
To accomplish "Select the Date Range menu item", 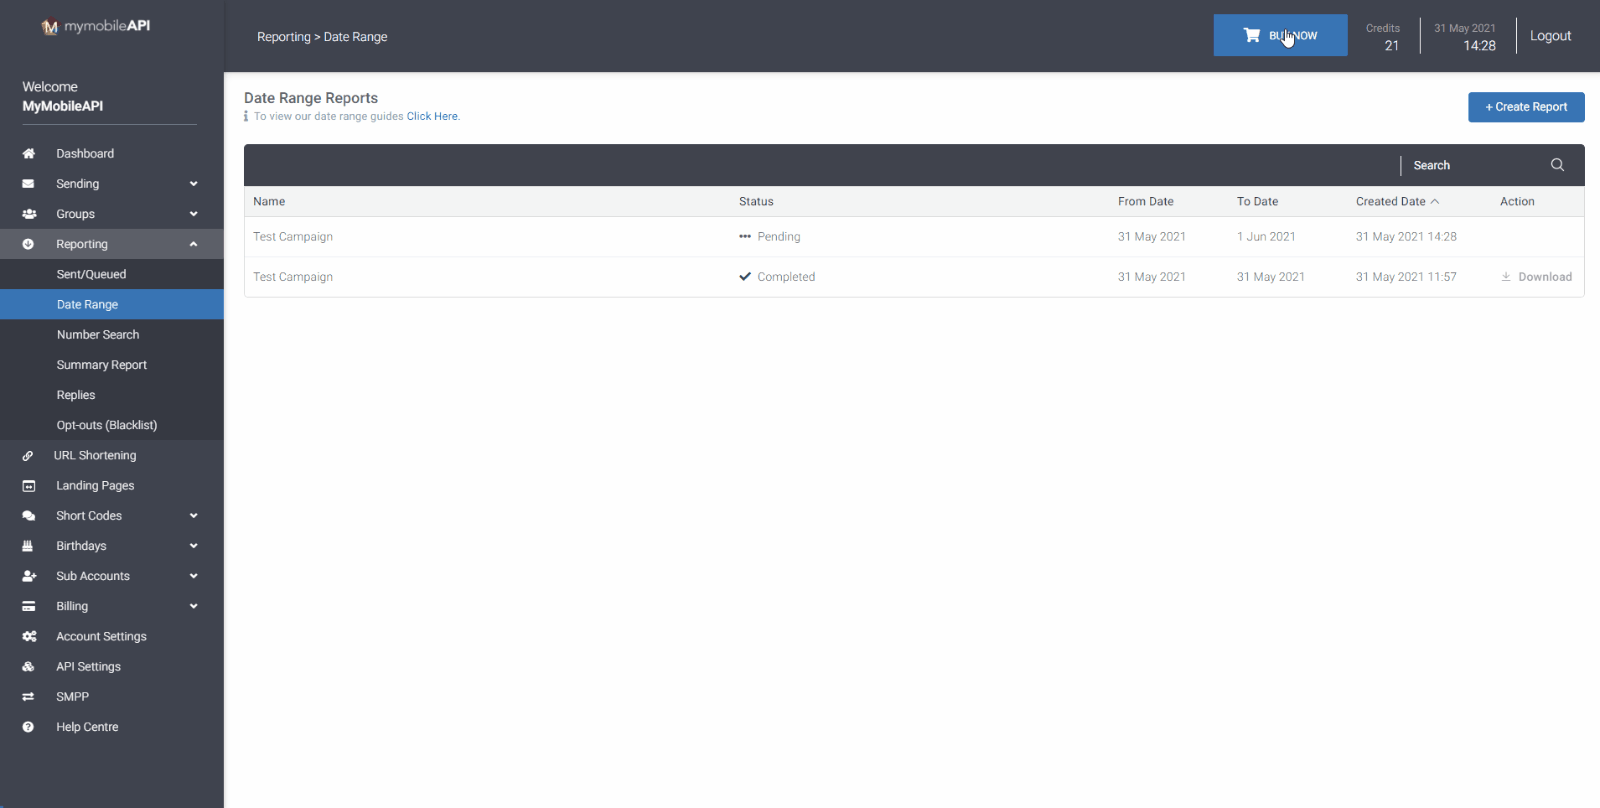I will coord(112,304).
